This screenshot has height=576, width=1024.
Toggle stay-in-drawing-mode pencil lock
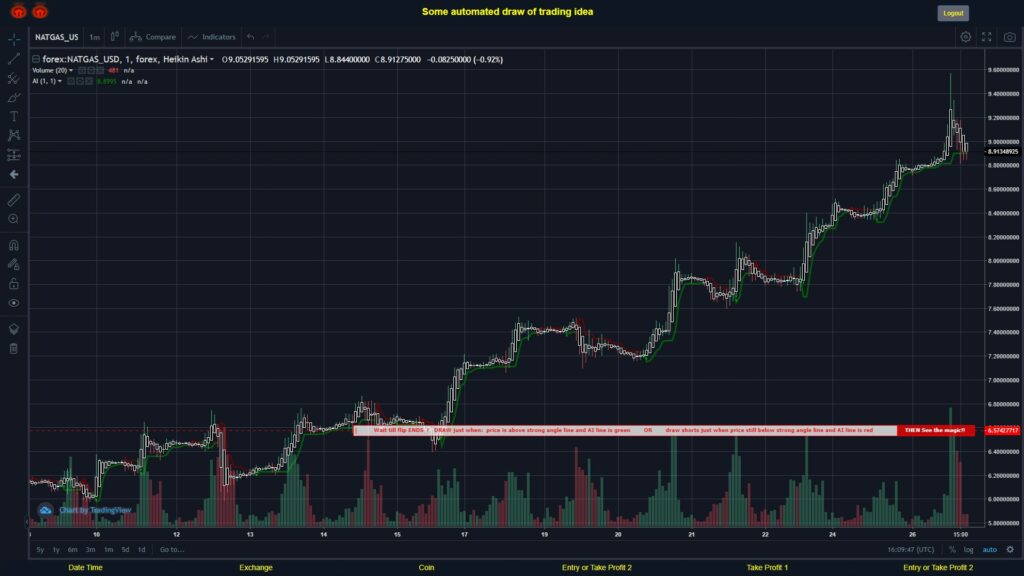(14, 264)
